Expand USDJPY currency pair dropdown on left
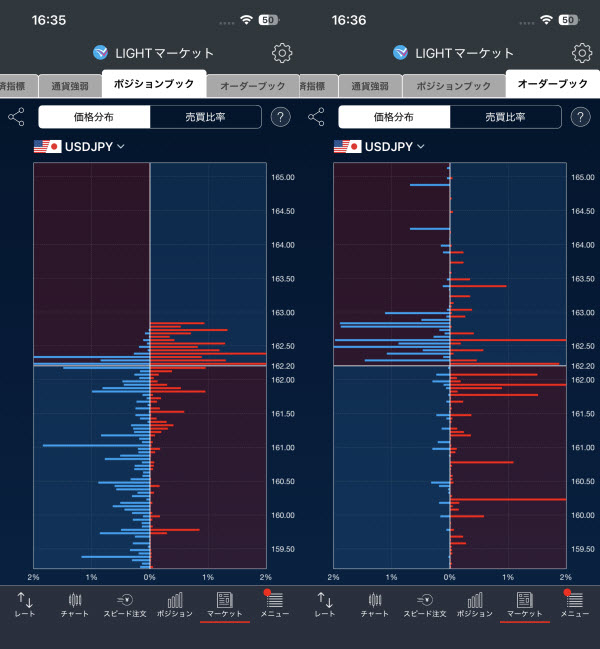600x649 pixels. (x=79, y=147)
